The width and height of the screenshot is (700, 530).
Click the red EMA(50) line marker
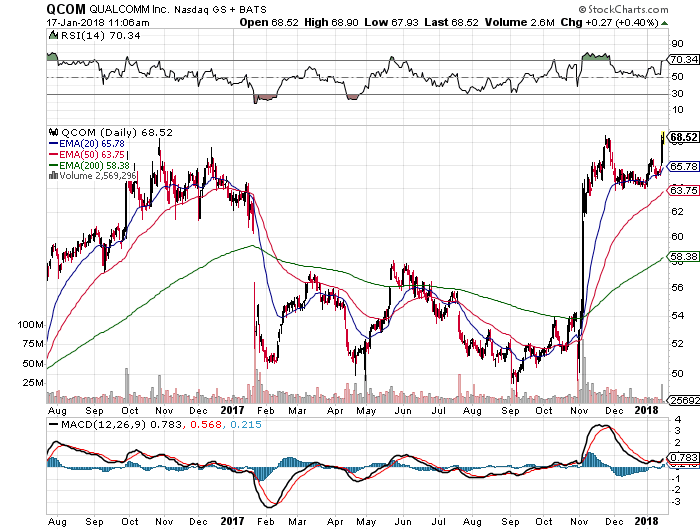53,154
